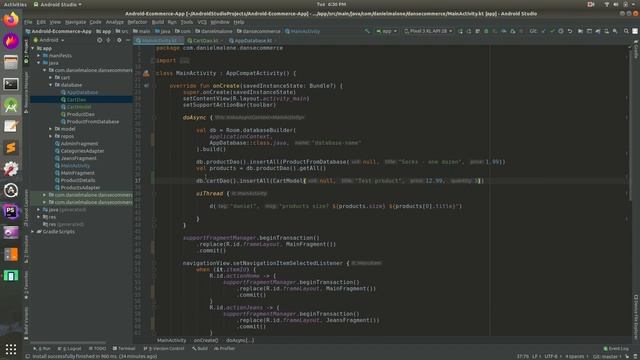Click the green Git commit checkmark icon

(552, 31)
